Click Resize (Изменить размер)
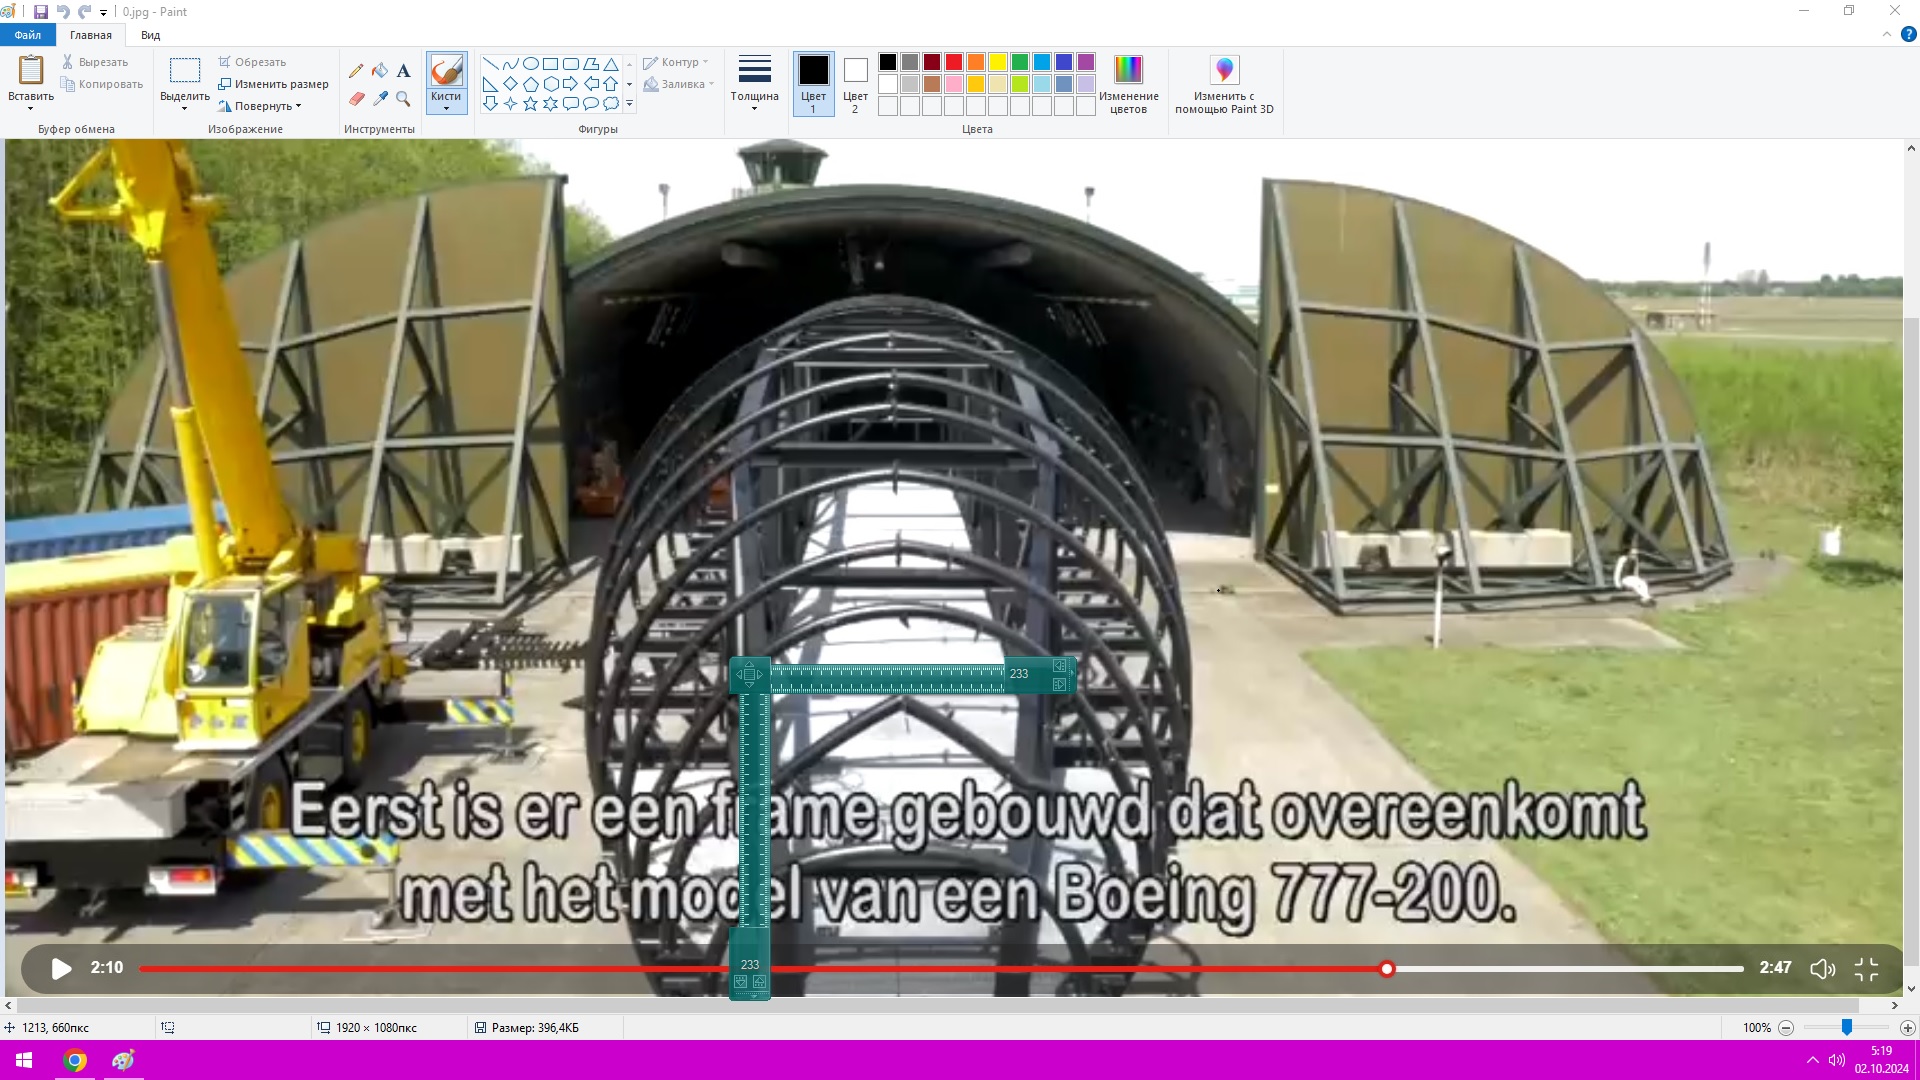This screenshot has height=1080, width=1920. pos(274,84)
